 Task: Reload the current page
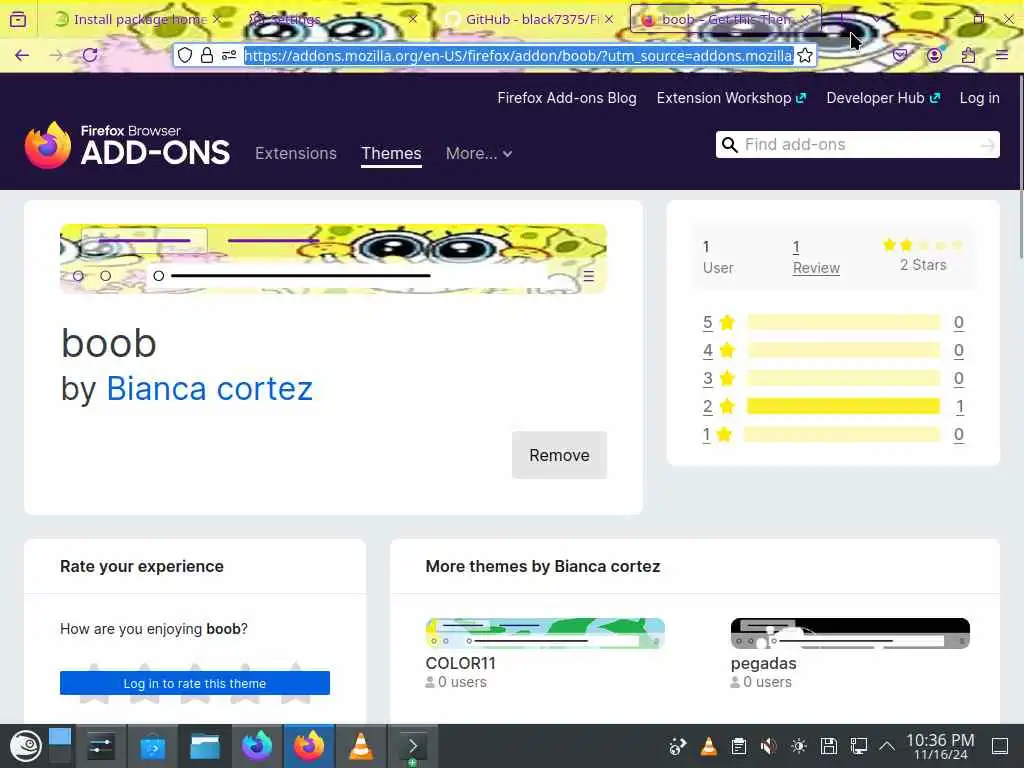(x=90, y=56)
